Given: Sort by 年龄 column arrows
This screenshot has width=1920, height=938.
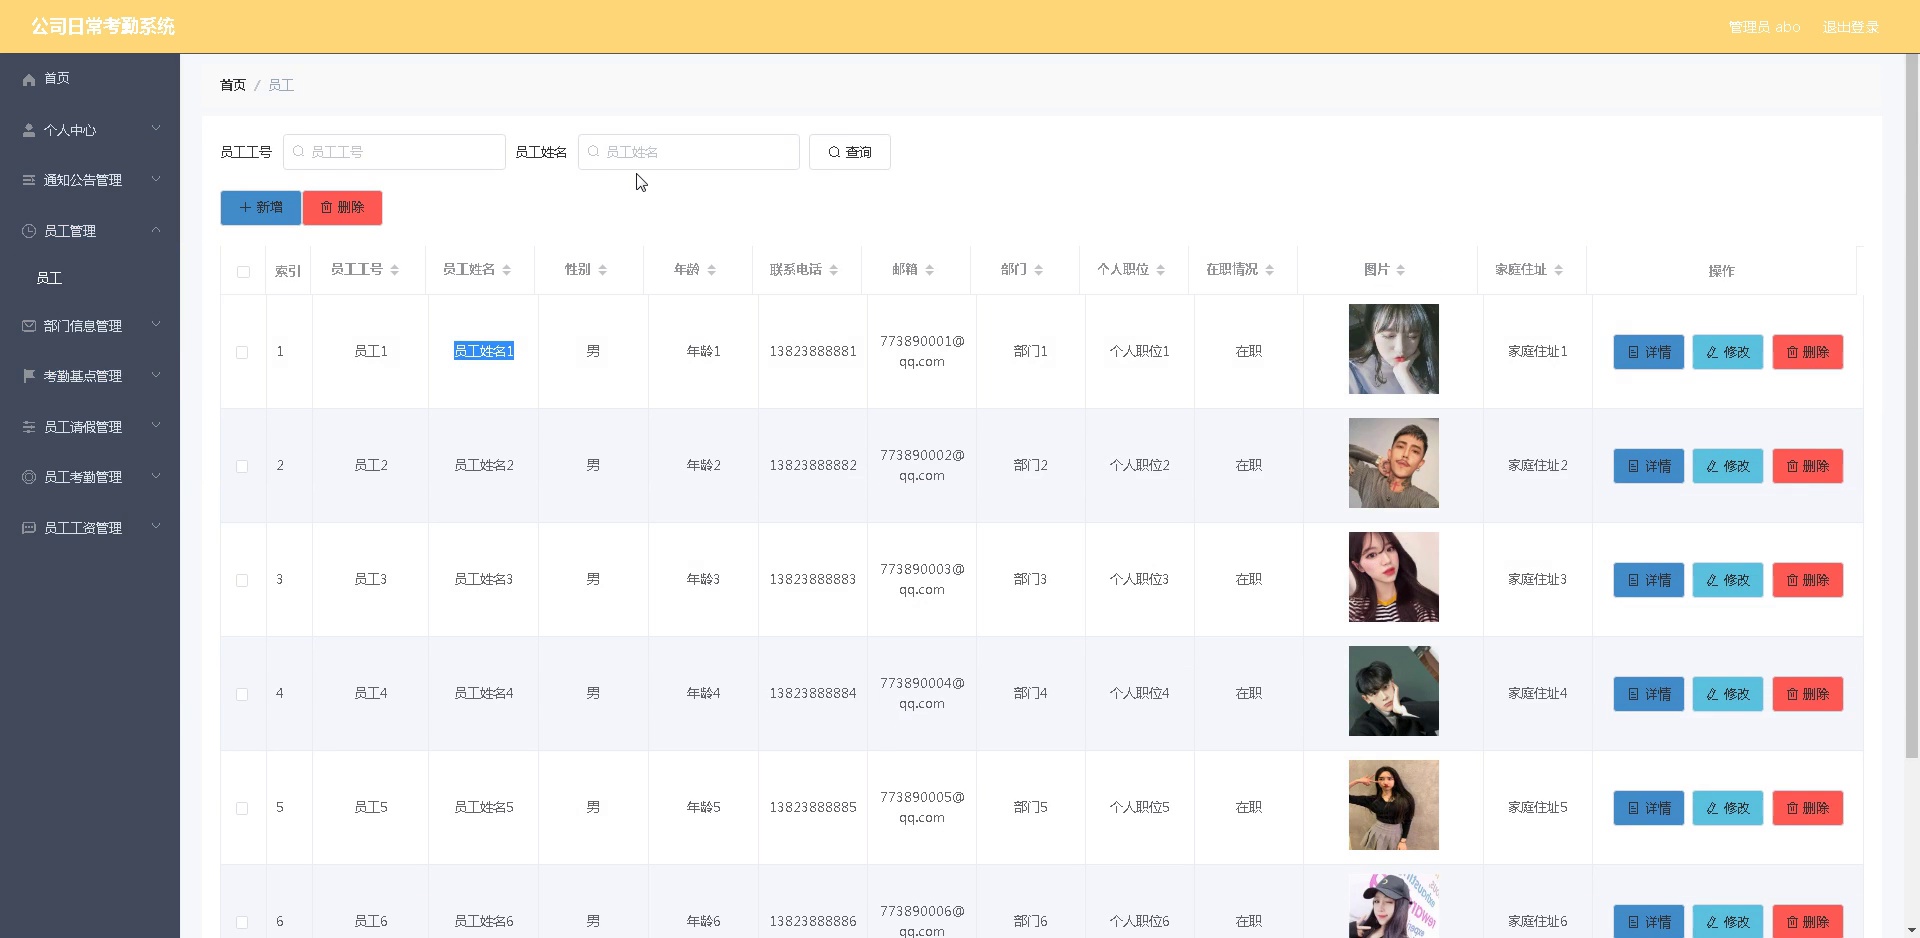Looking at the screenshot, I should point(712,270).
